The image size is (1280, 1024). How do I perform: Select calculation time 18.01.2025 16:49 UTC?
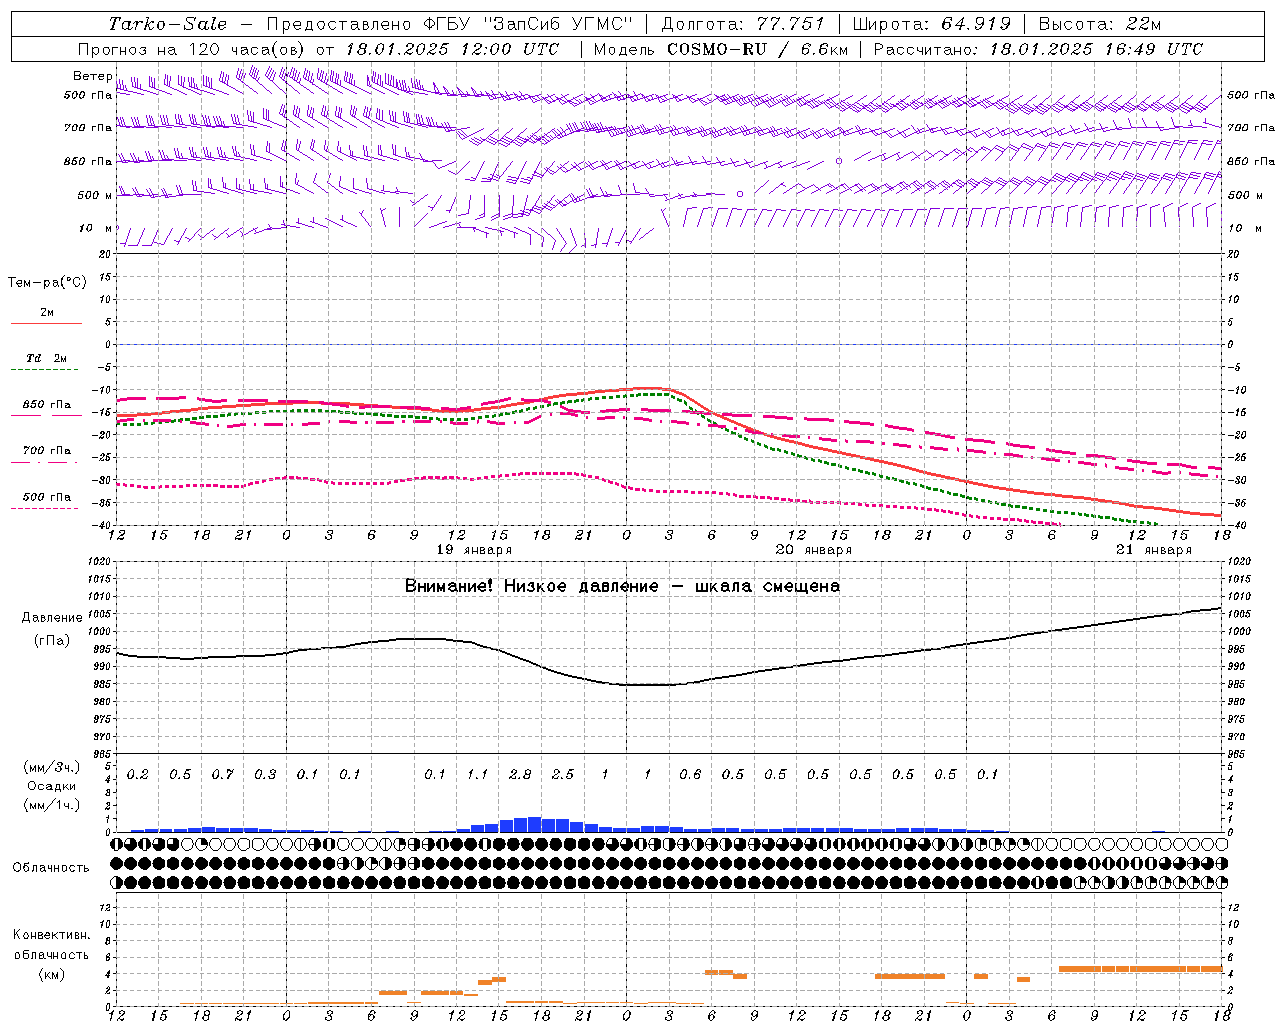point(1096,49)
